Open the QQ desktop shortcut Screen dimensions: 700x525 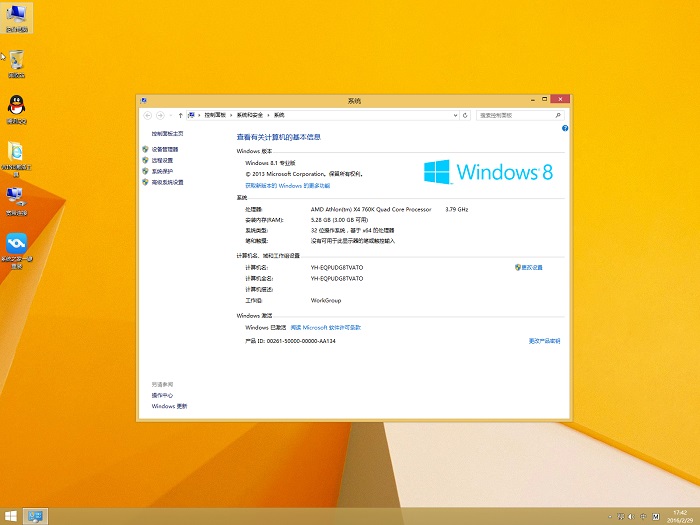[x=16, y=108]
